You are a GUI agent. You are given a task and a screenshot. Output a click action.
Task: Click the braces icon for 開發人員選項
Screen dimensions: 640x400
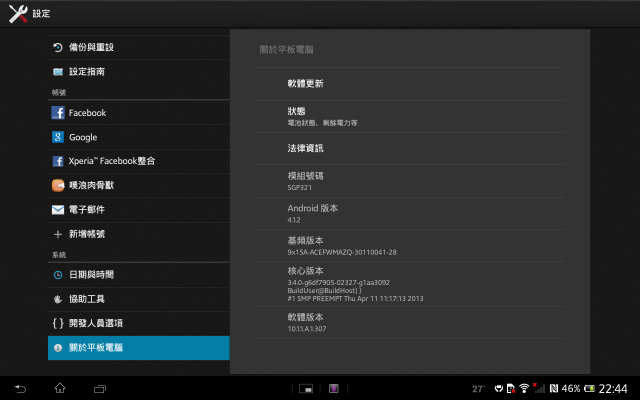click(58, 323)
